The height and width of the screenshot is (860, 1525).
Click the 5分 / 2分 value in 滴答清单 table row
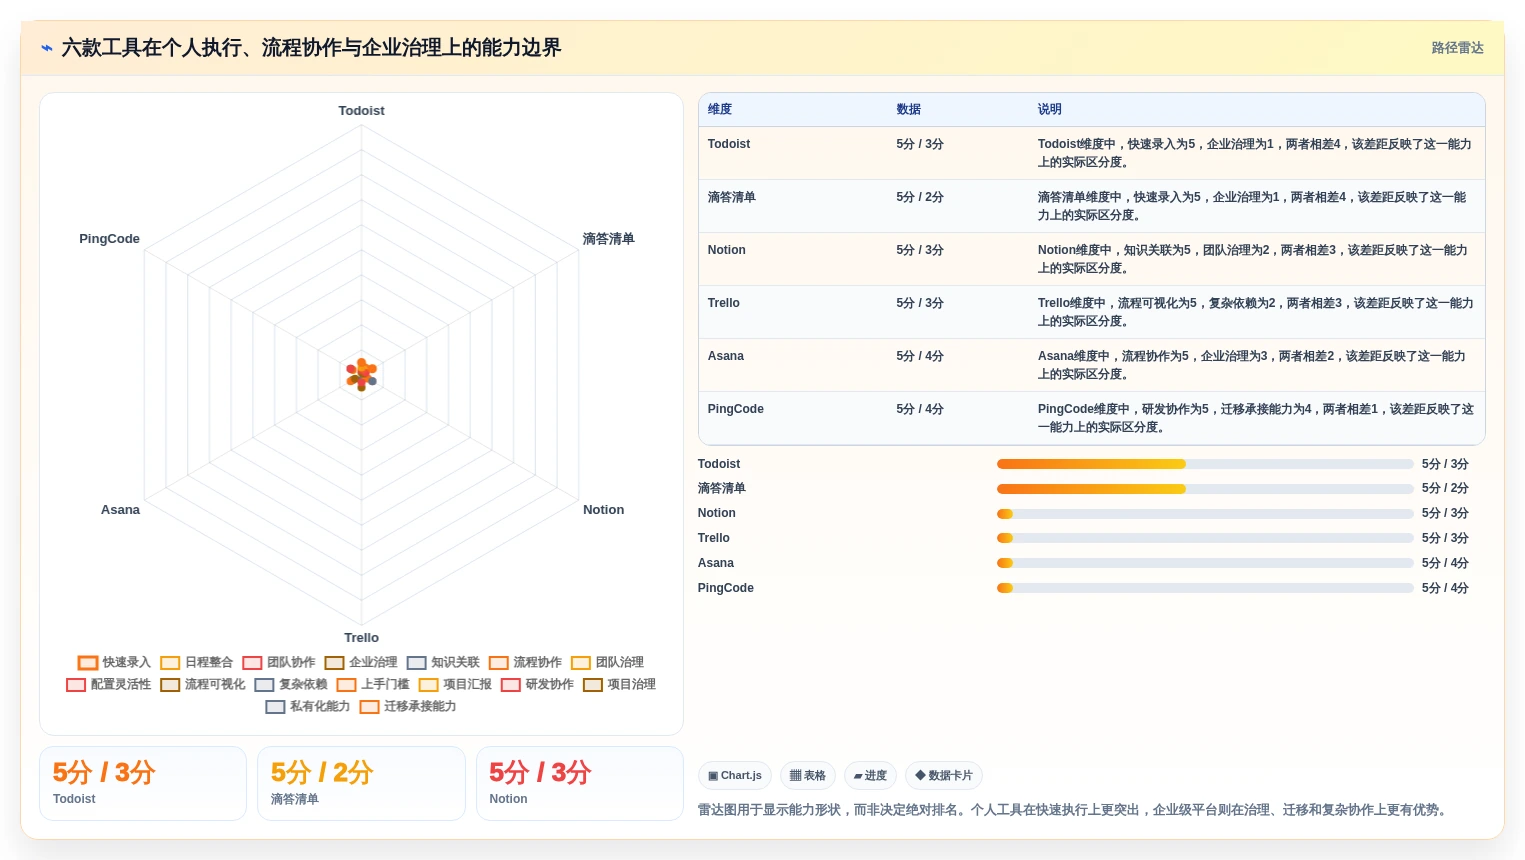920,197
